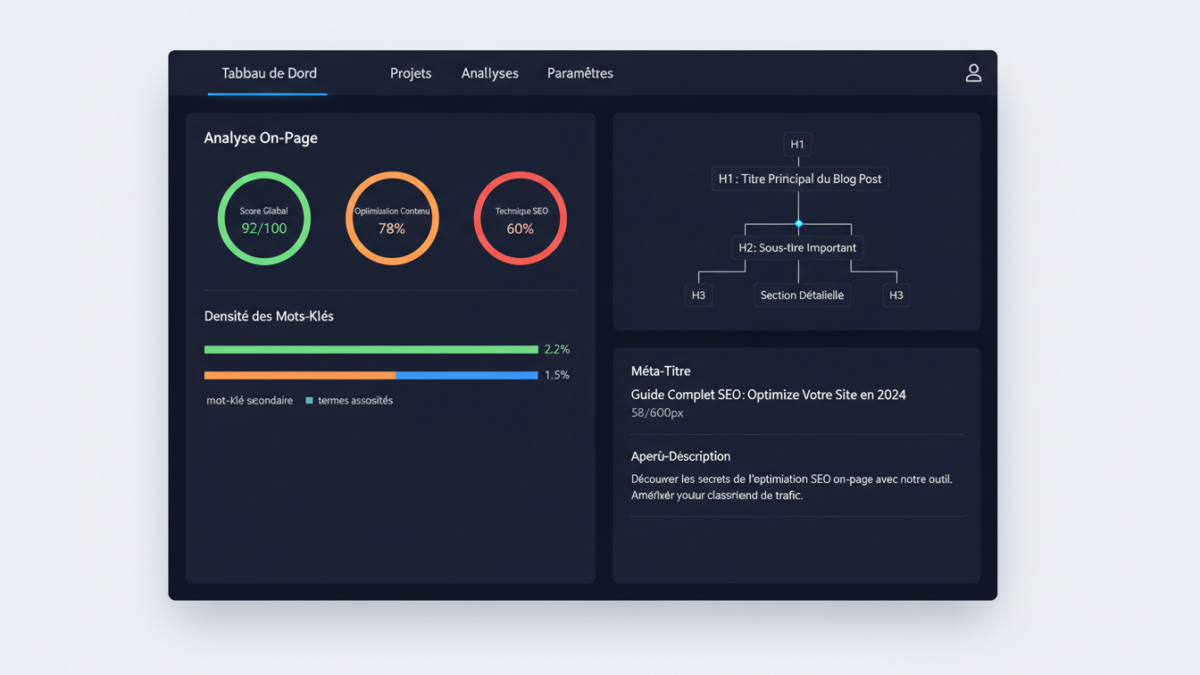Select the Aperù-Déscription preview text
Image resolution: width=1200 pixels, height=675 pixels.
[791, 487]
